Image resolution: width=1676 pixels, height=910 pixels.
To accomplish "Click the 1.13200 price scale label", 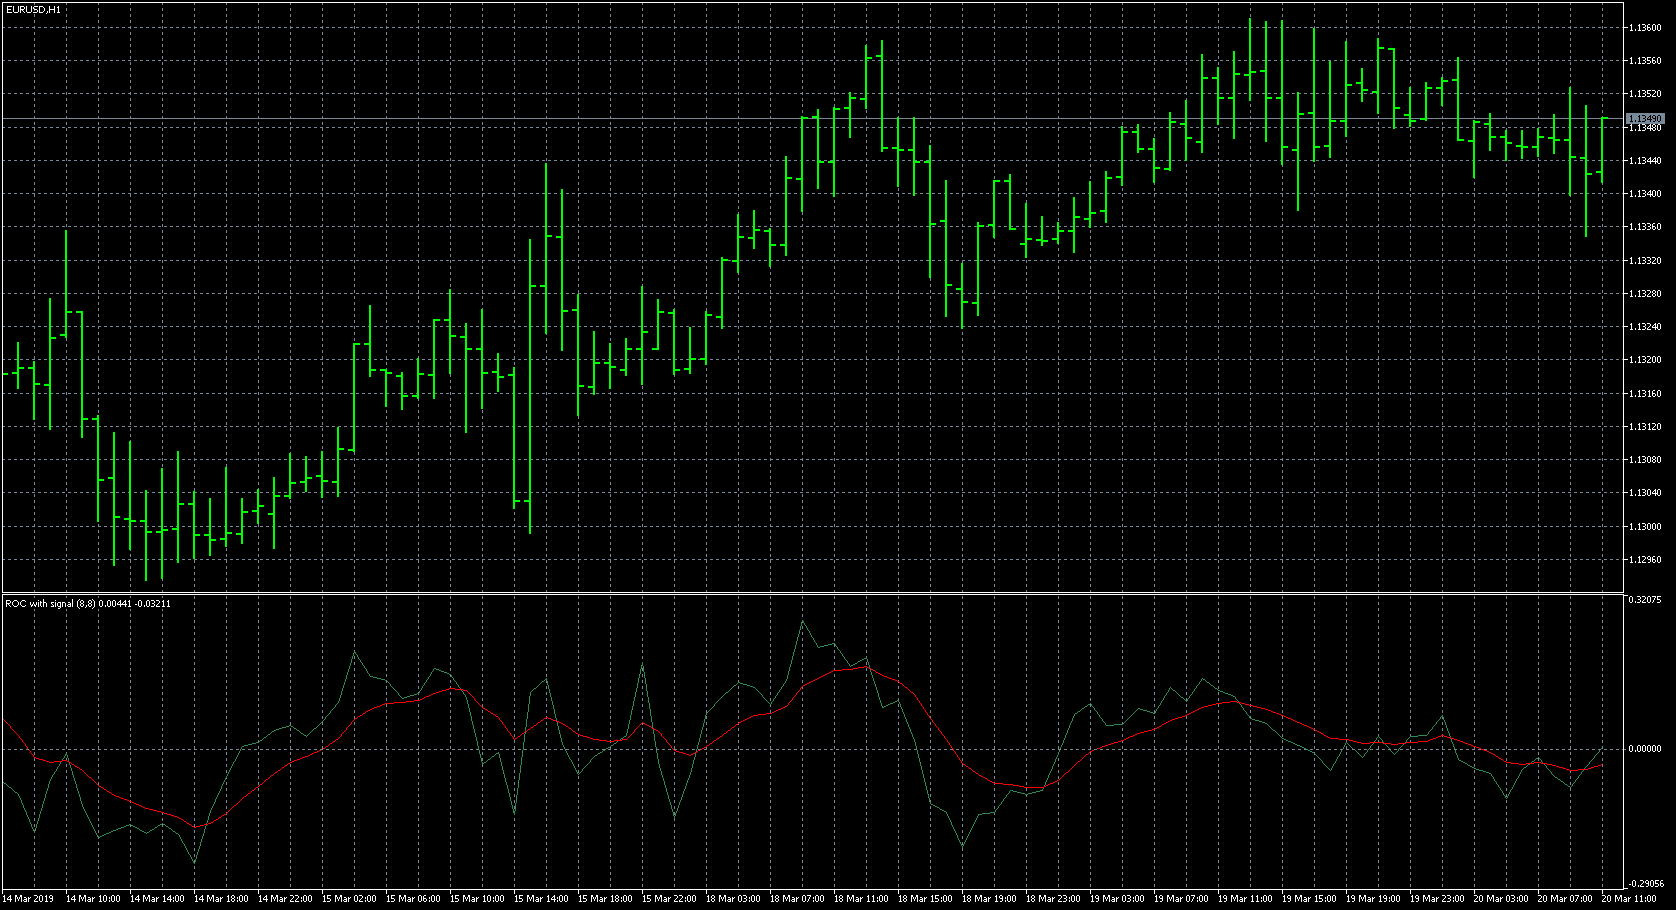I will click(x=1645, y=360).
